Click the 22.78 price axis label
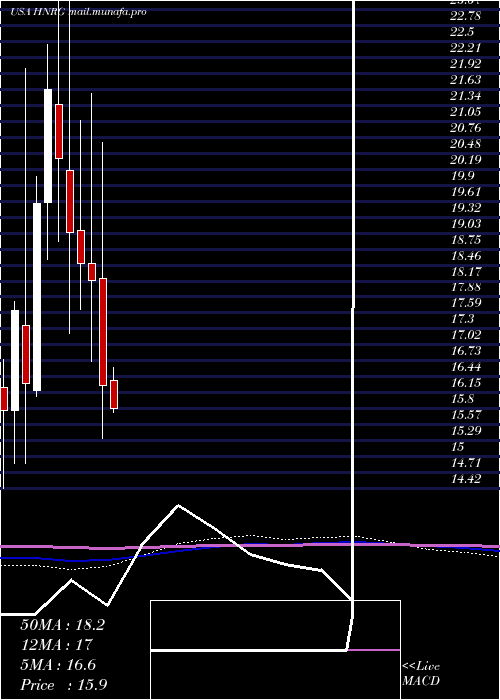500x700 pixels. (466, 16)
